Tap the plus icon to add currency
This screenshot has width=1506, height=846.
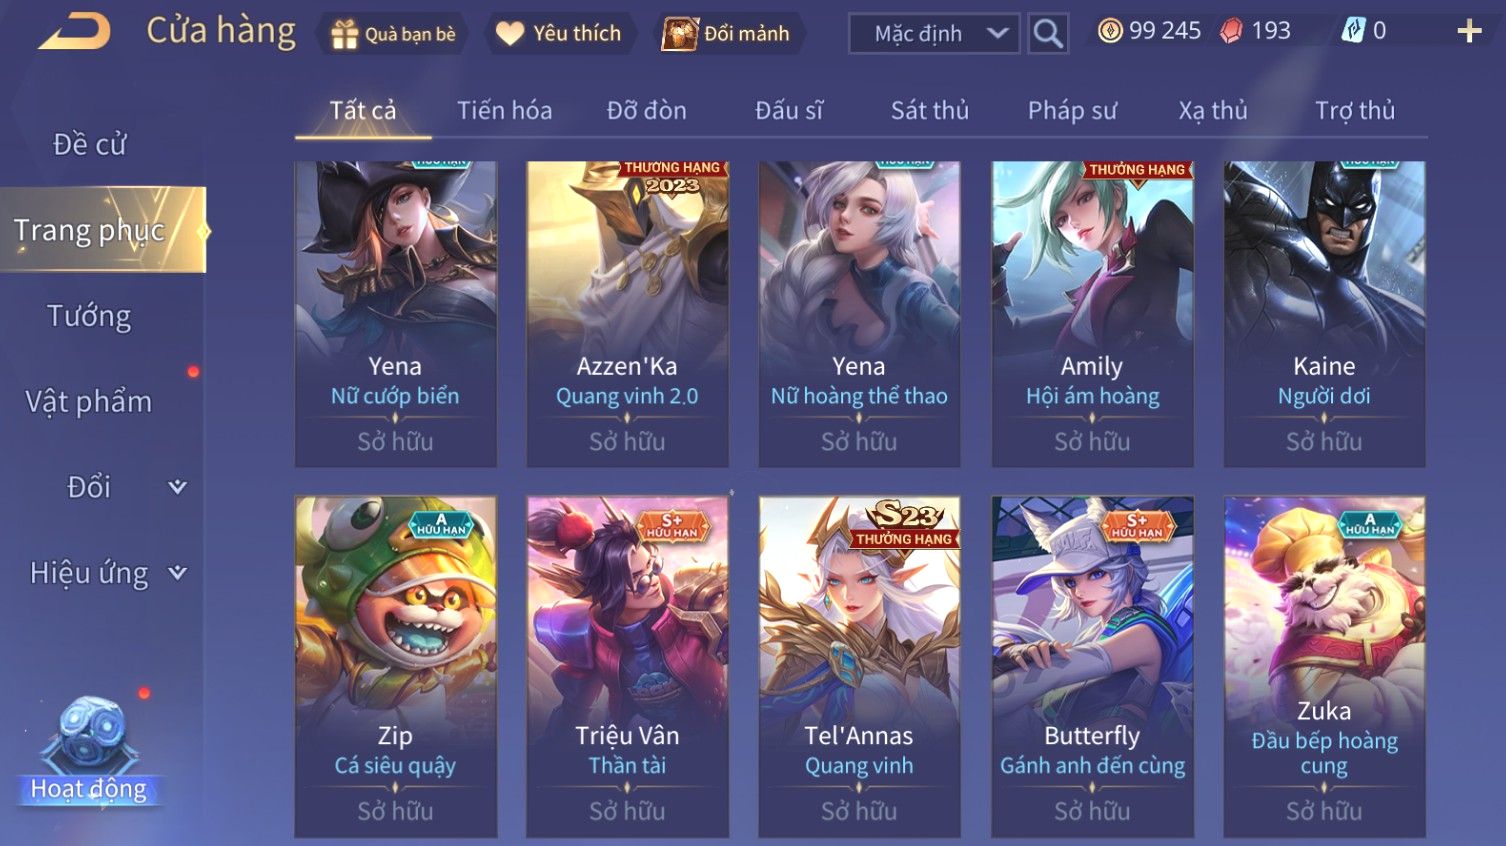click(x=1469, y=32)
